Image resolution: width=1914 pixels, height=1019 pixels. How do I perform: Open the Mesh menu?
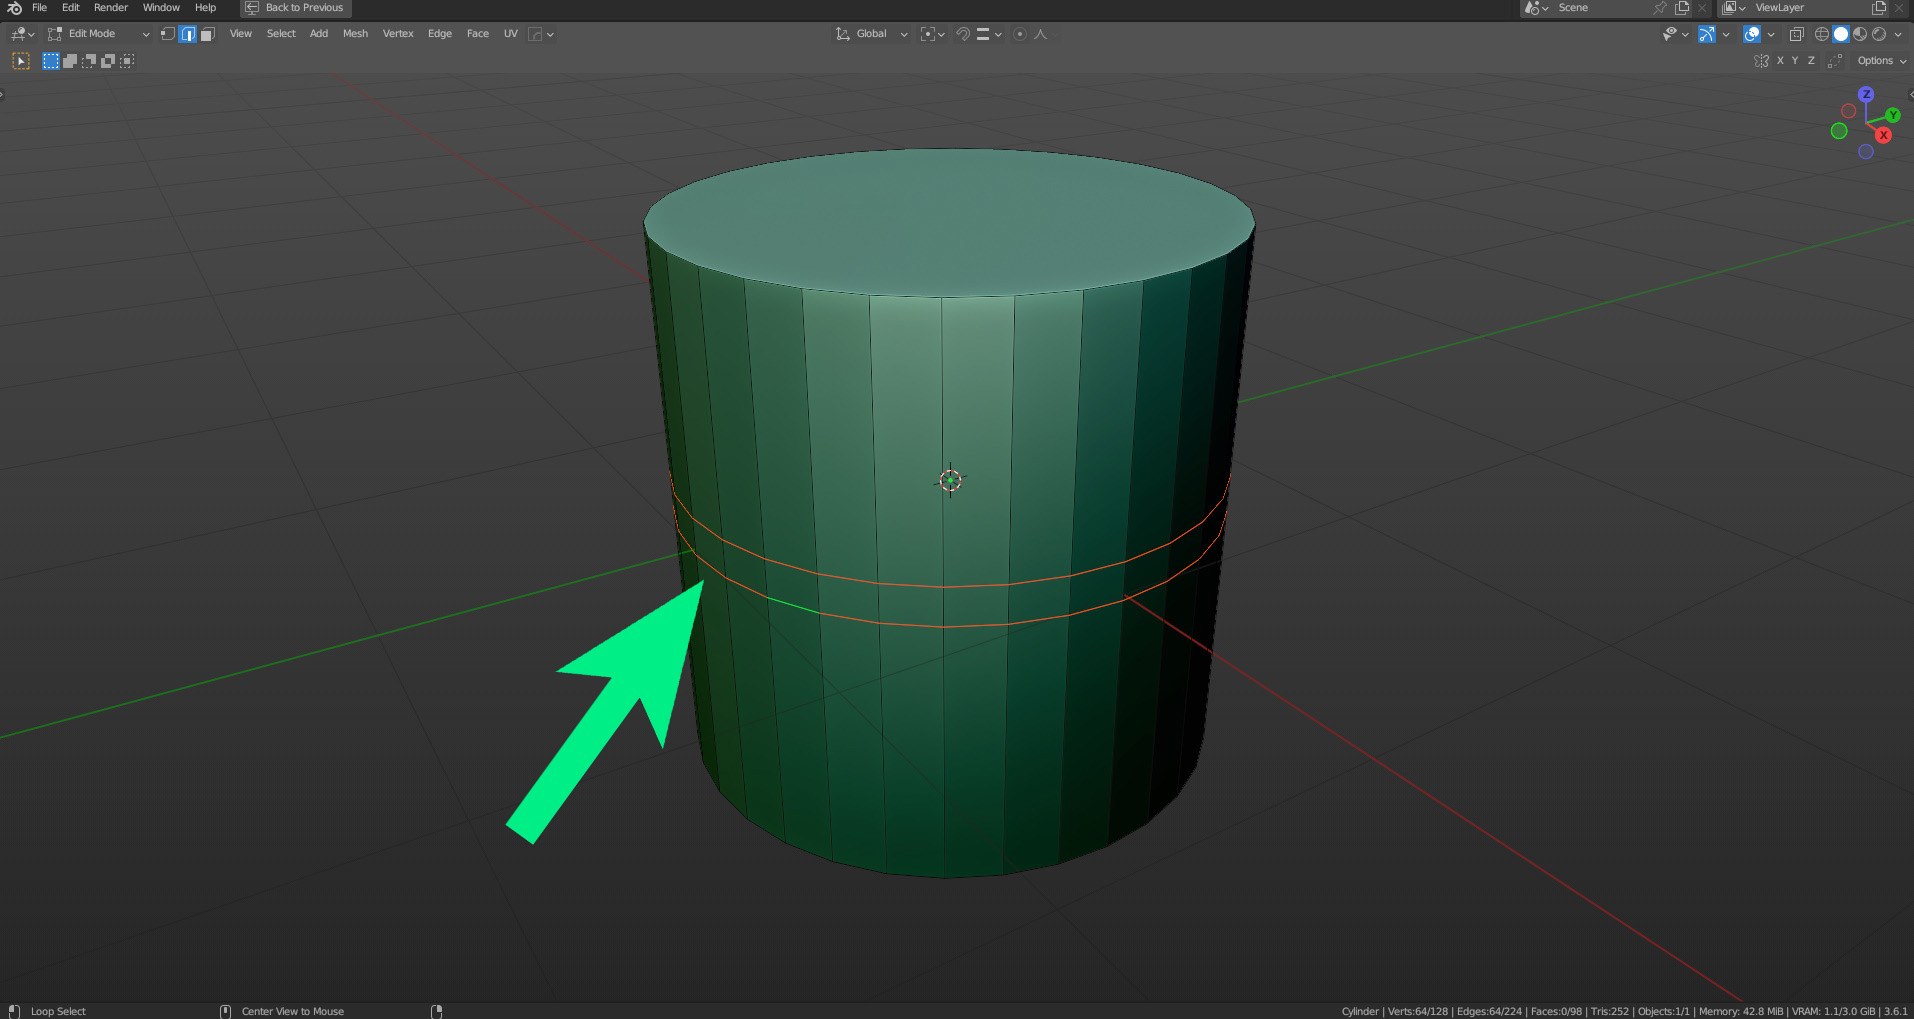tap(355, 34)
